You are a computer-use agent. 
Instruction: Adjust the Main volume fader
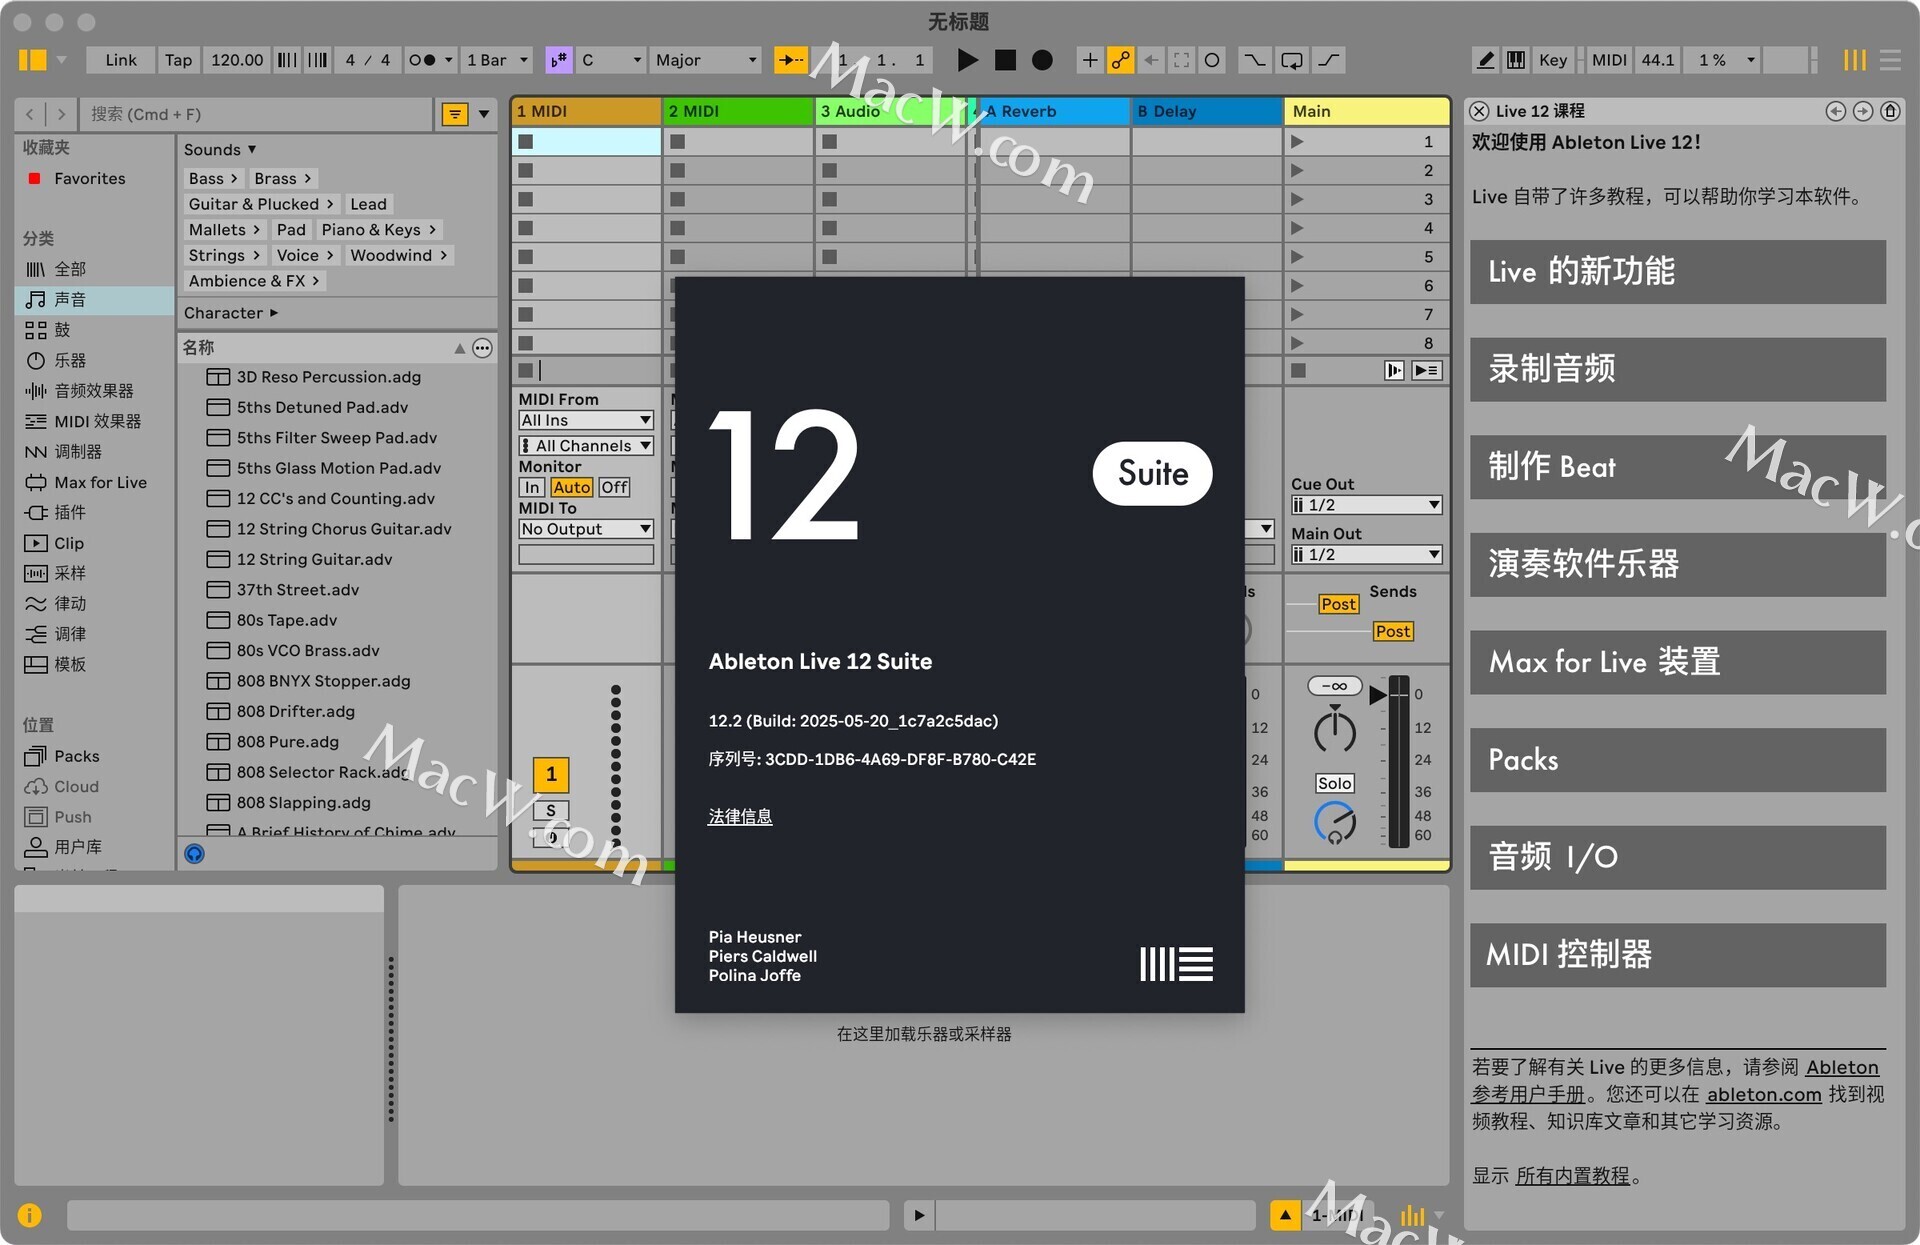click(1378, 694)
